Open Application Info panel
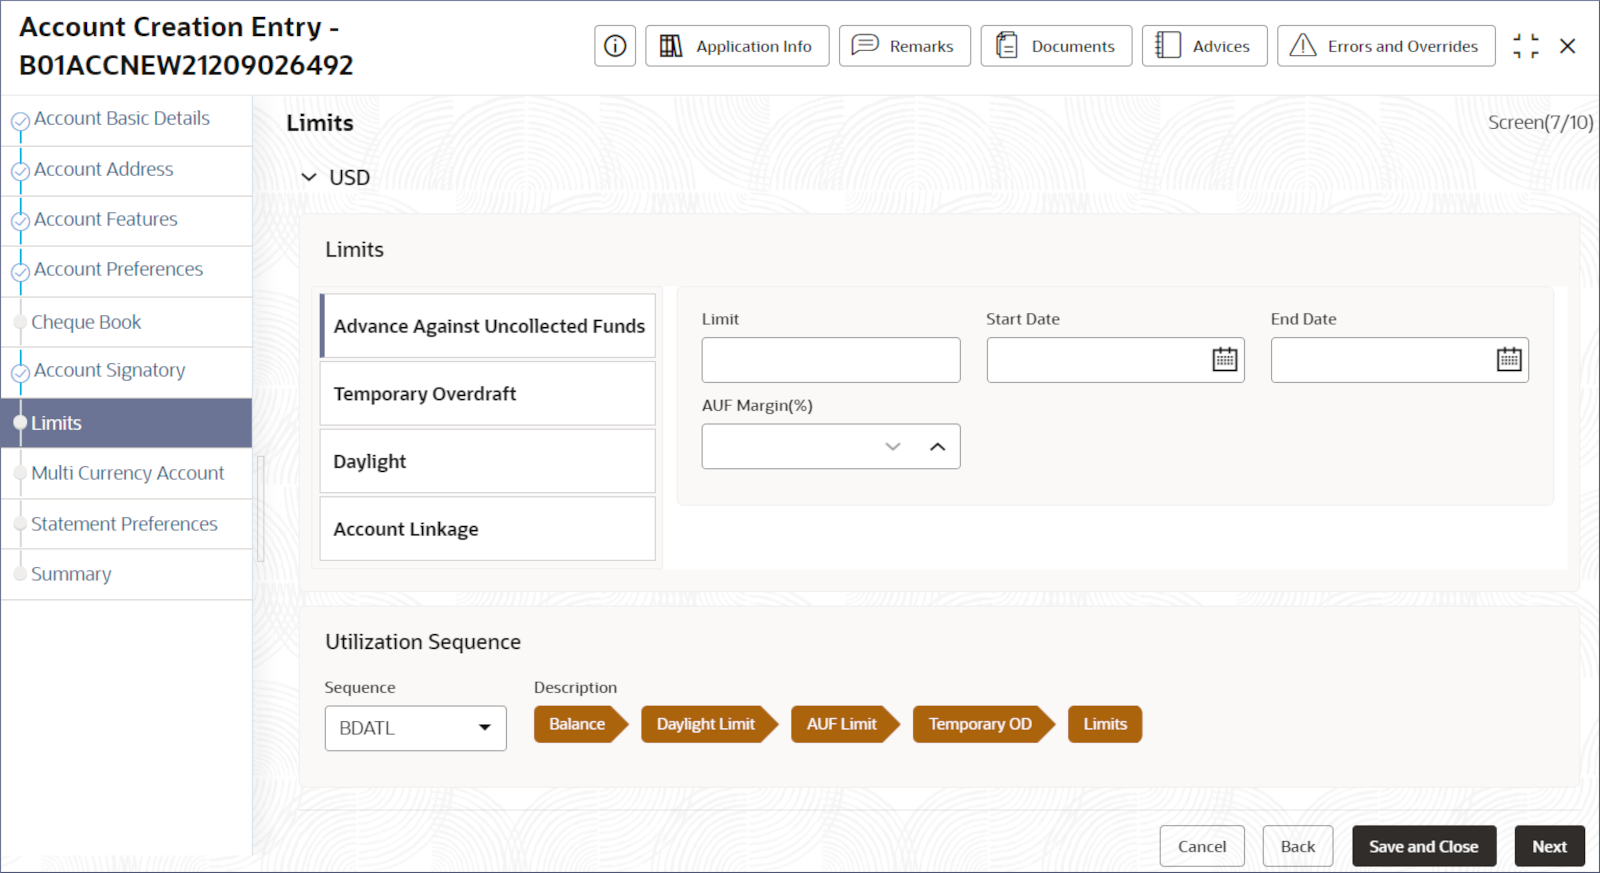 click(737, 46)
